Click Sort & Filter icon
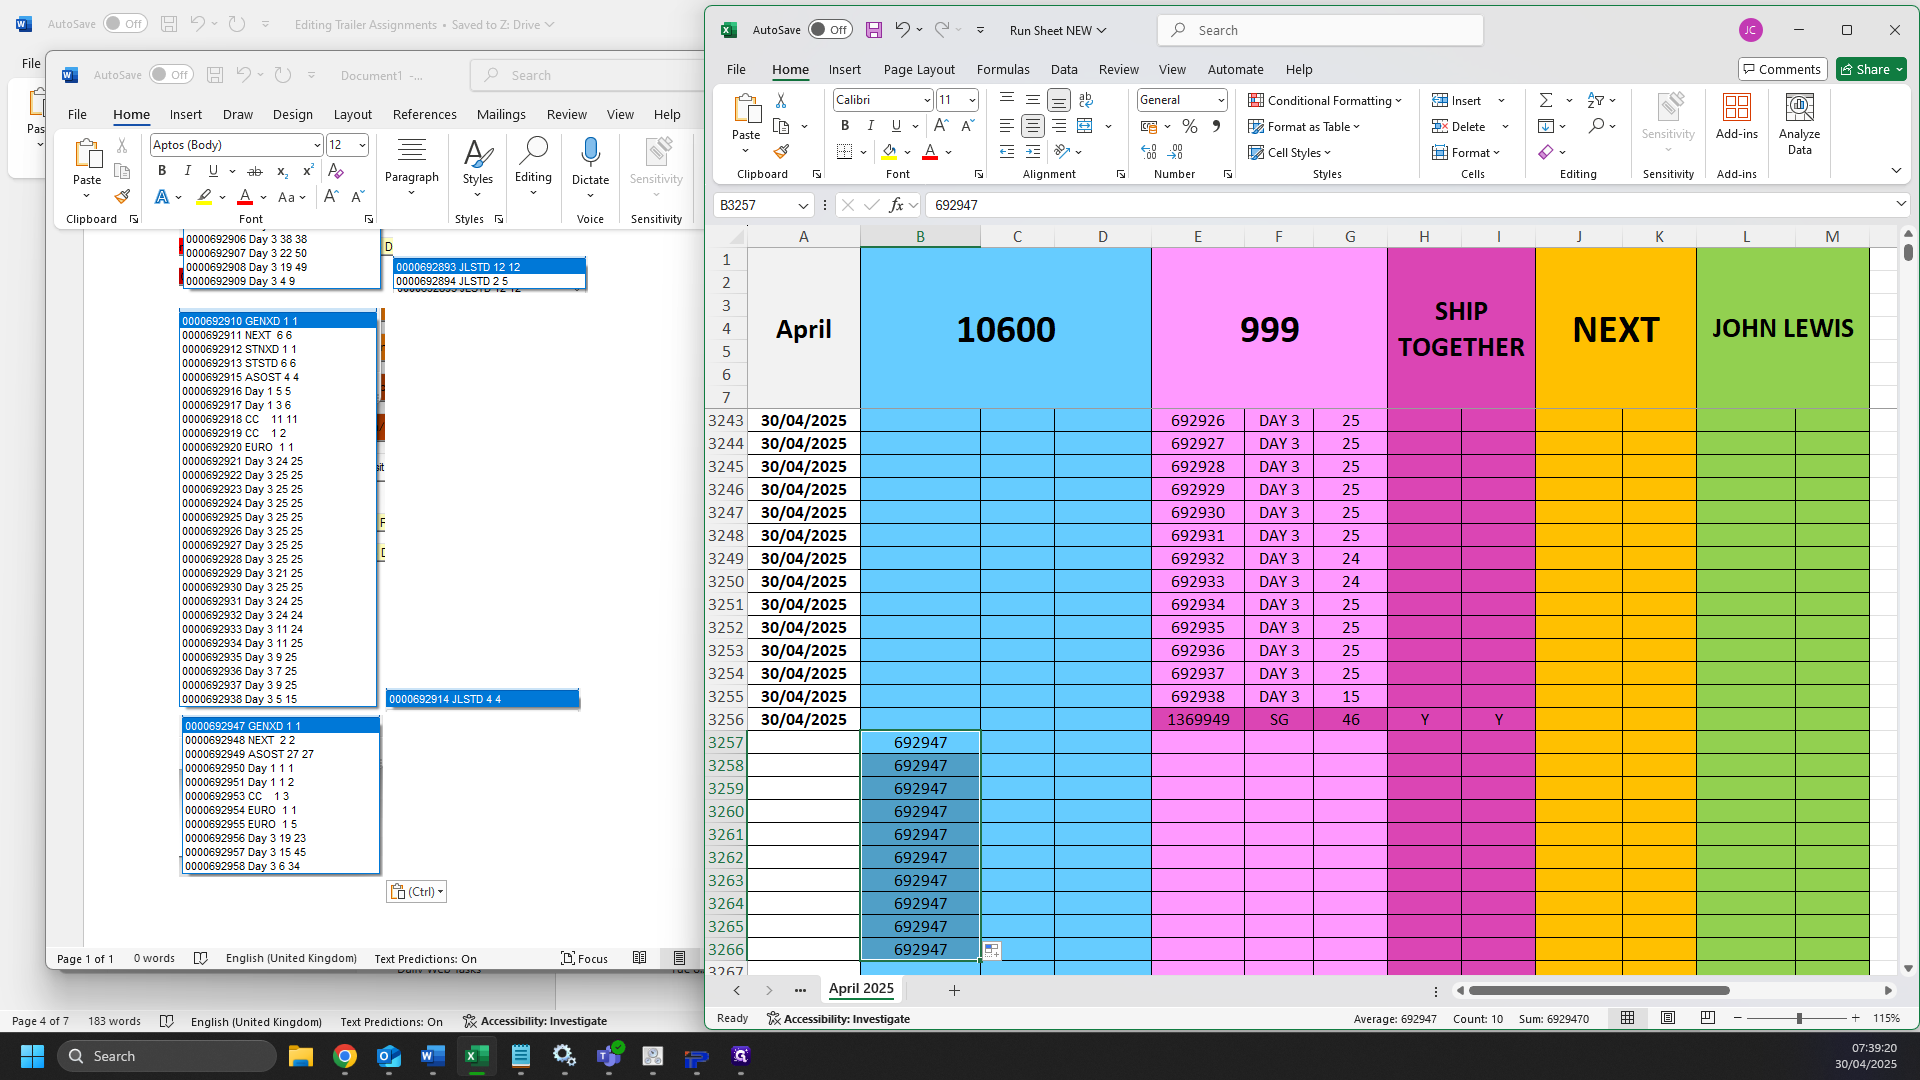Screen dimensions: 1920x1080 click(1596, 100)
